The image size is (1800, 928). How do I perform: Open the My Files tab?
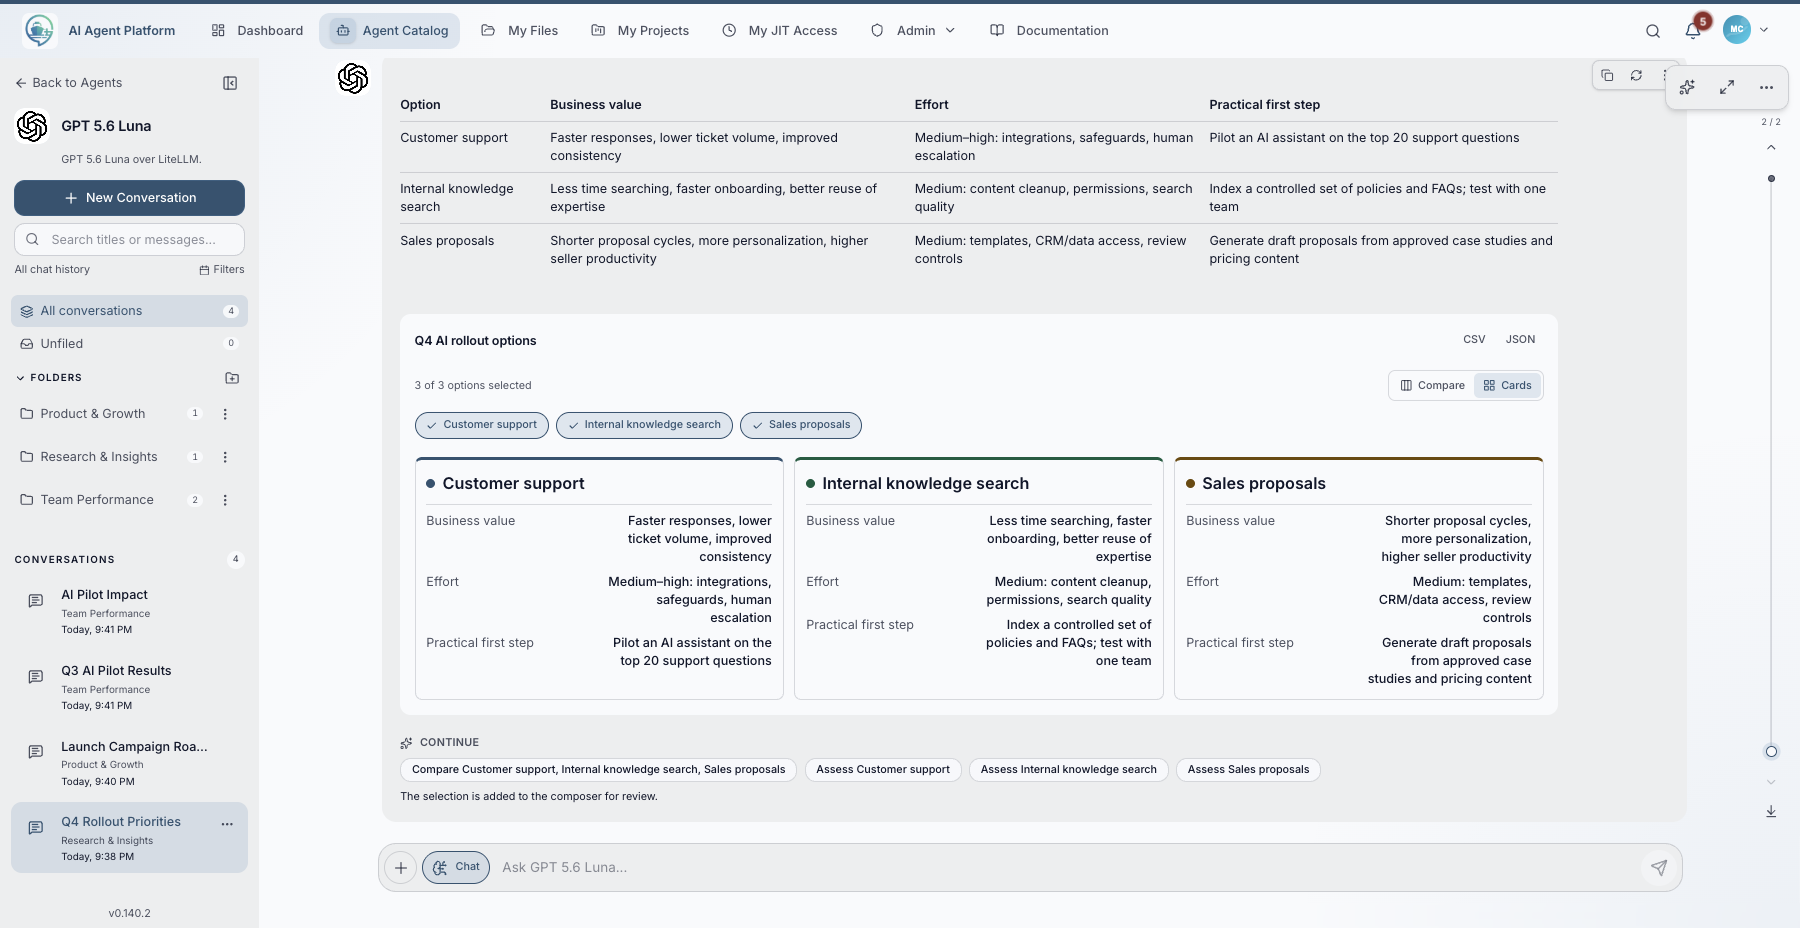tap(519, 31)
